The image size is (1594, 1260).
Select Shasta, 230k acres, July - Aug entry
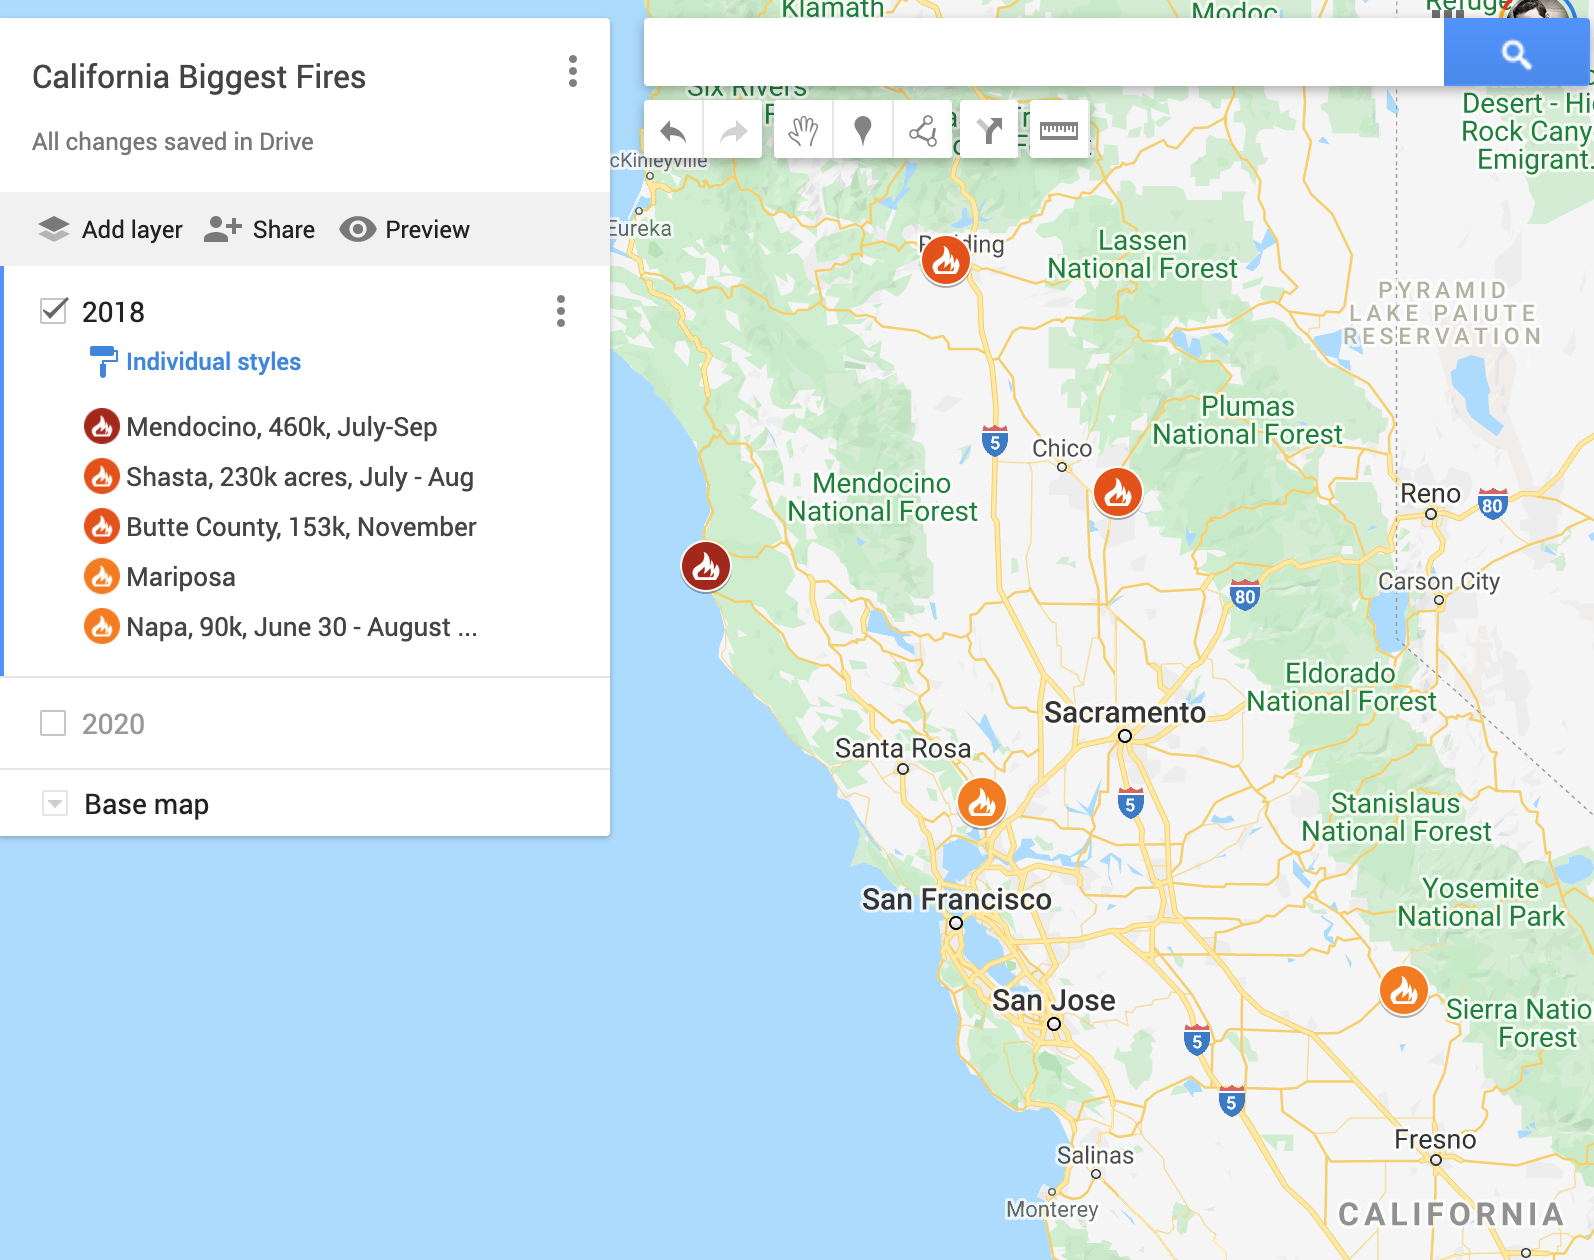tap(300, 477)
